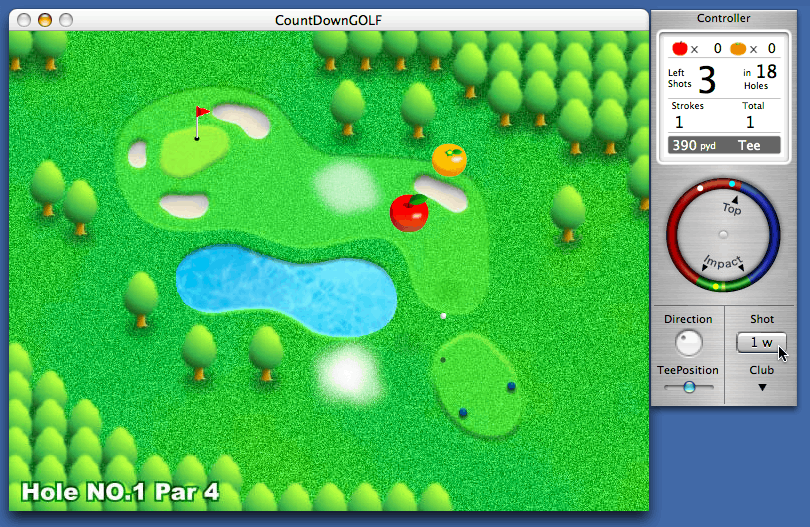Click the red apple counter icon in the Controller

point(680,49)
